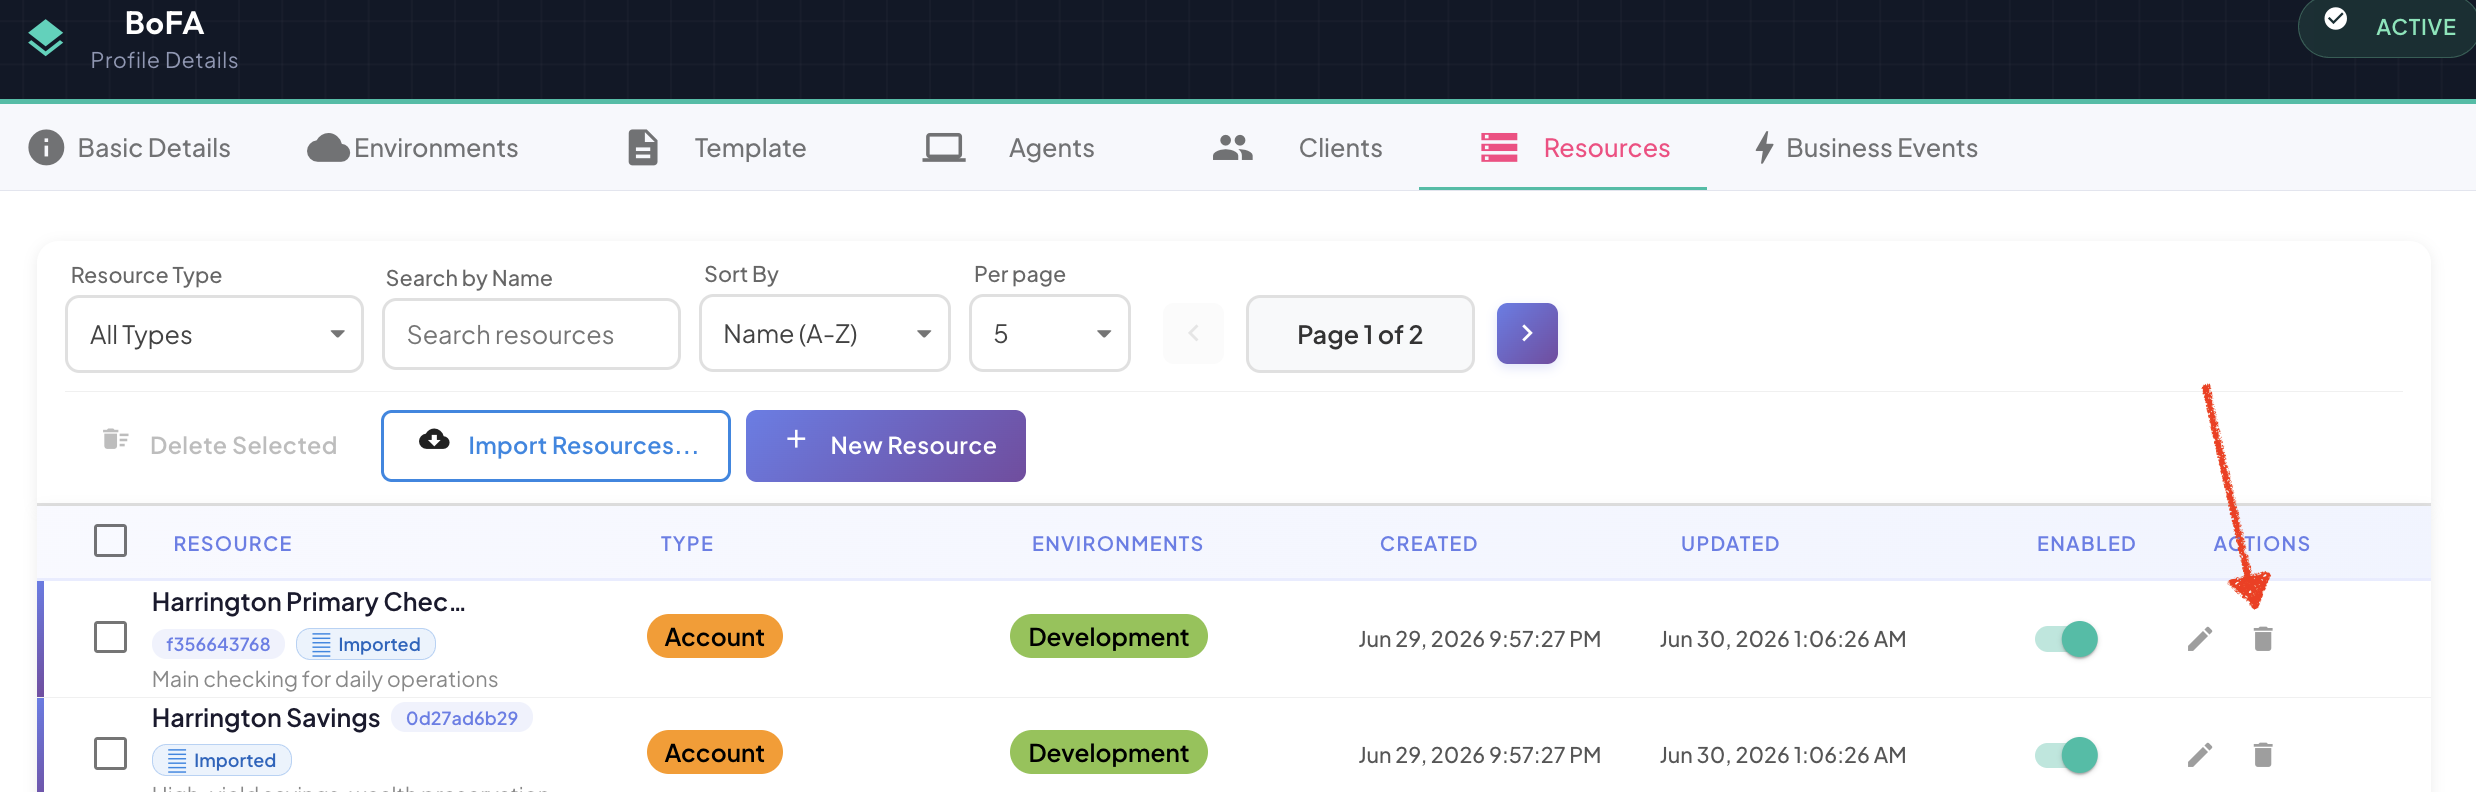This screenshot has height=792, width=2476.
Task: Click the Page 1 of 2 indicator
Action: tap(1360, 334)
